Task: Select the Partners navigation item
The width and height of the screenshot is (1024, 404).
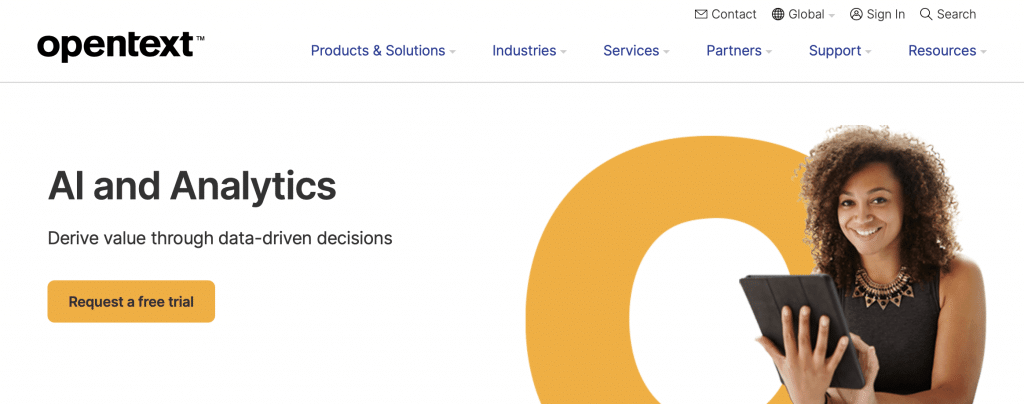Action: 733,50
